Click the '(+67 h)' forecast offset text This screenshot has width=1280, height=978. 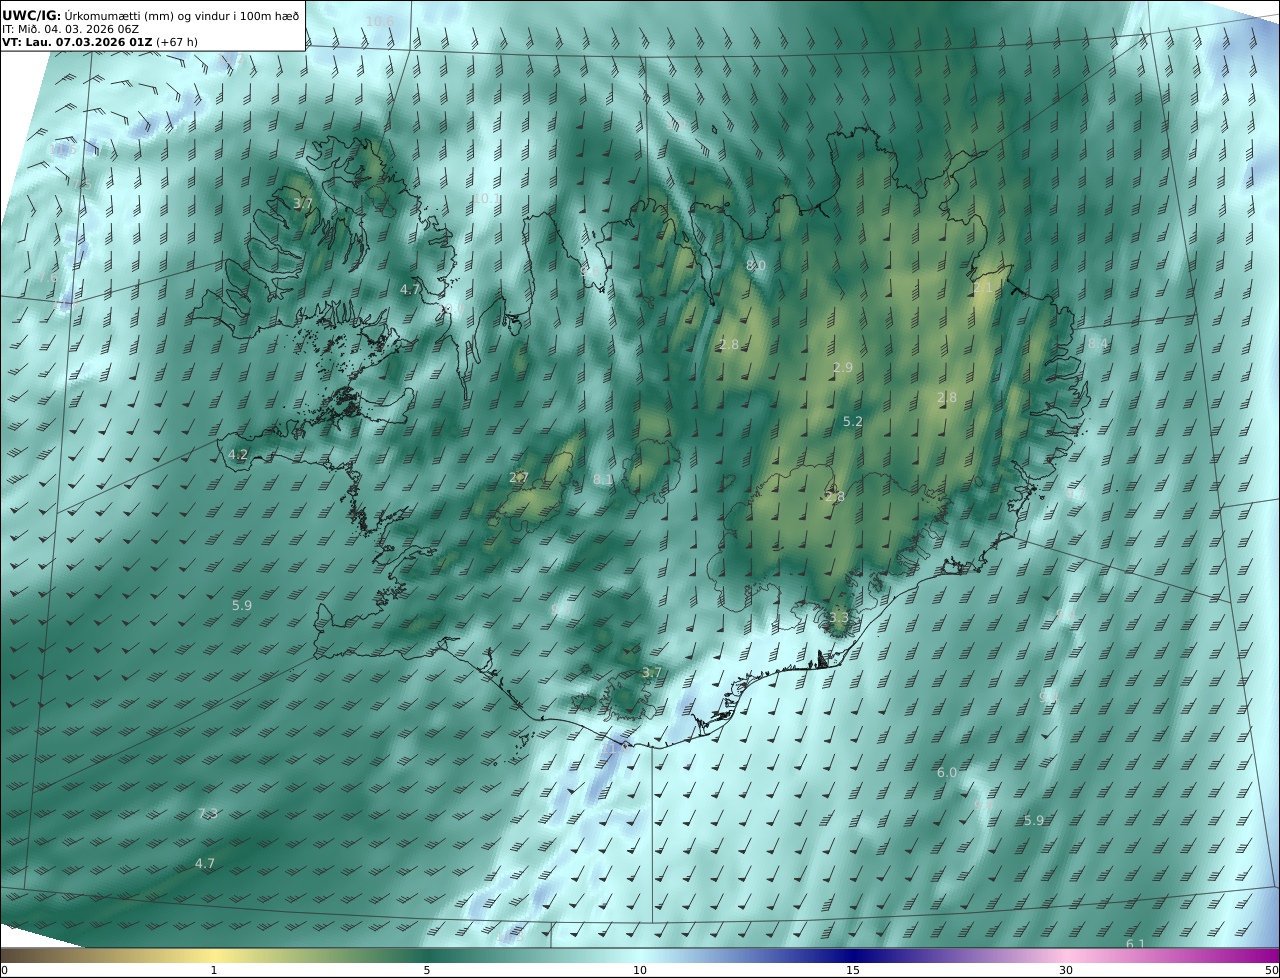(177, 43)
